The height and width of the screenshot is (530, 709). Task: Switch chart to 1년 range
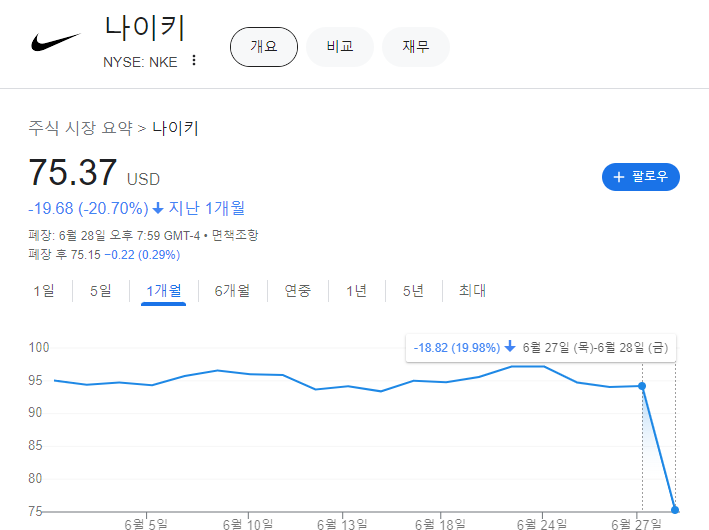(356, 291)
